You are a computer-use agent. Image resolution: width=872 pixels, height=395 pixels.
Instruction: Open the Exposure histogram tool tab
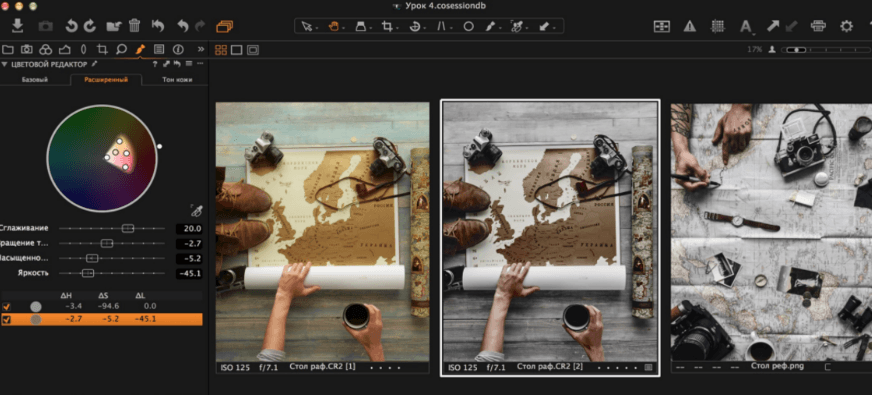[x=65, y=49]
